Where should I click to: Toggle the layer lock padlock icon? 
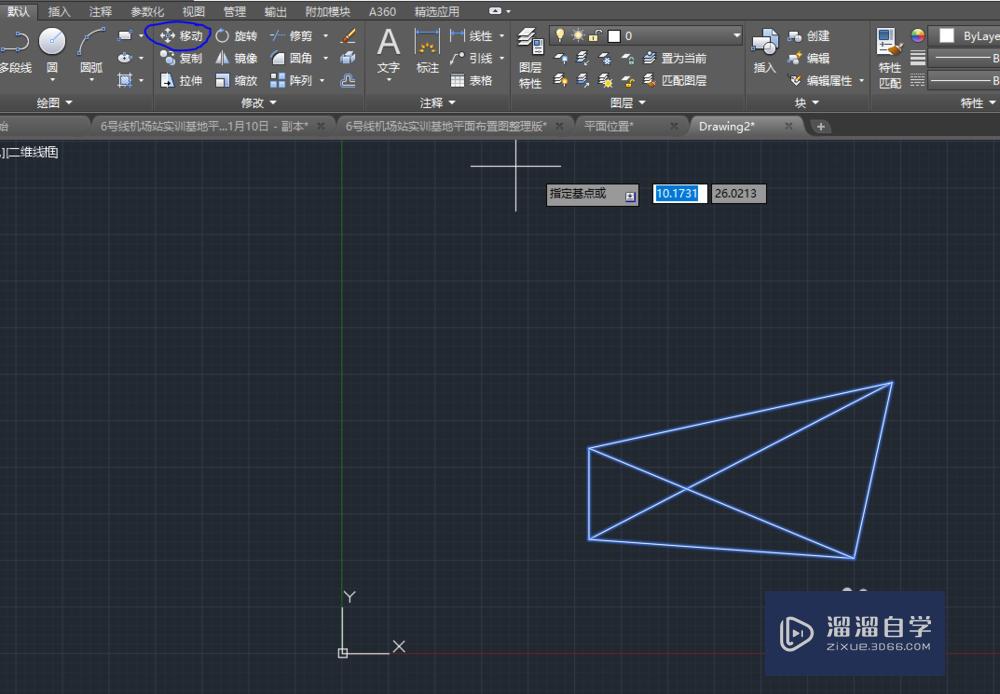pos(594,35)
